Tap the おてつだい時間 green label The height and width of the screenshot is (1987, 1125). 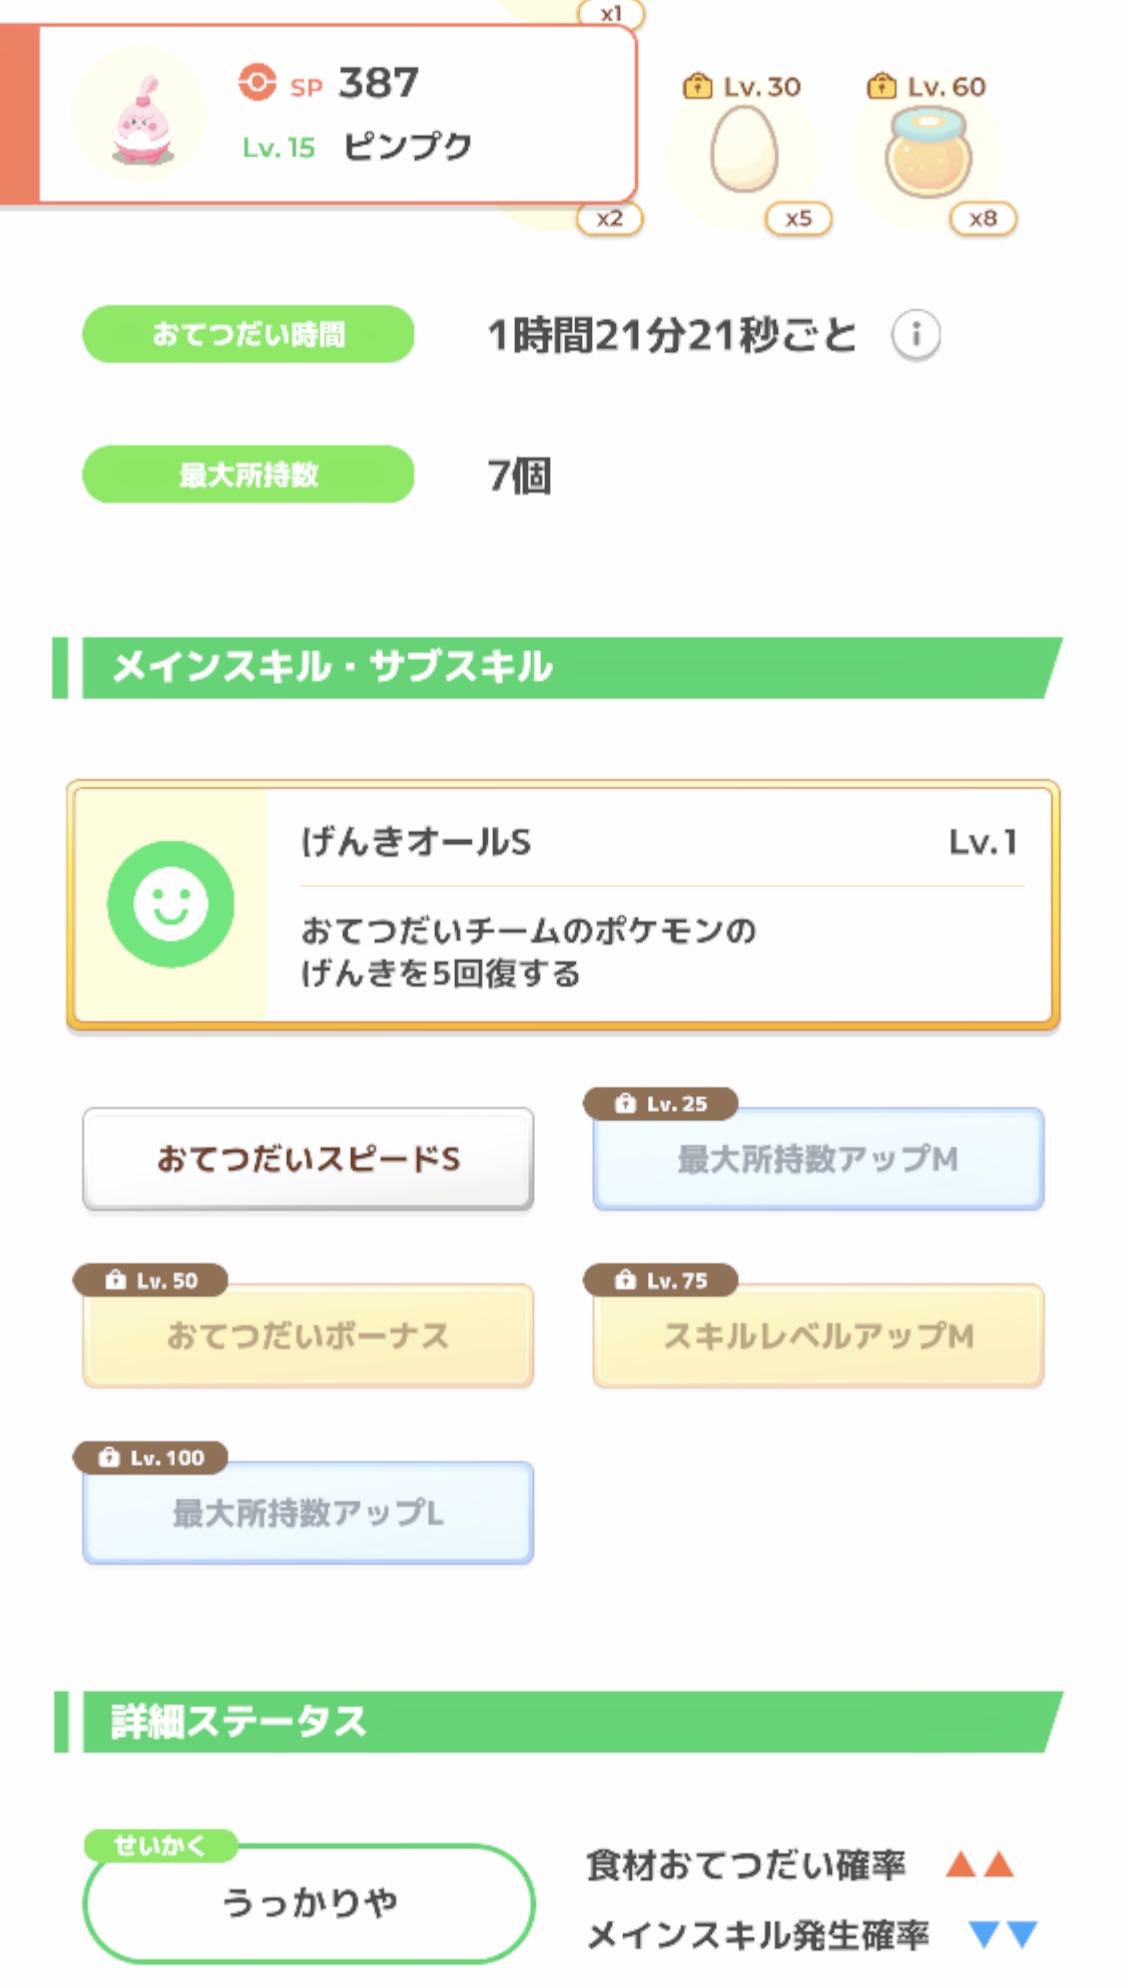(x=248, y=334)
